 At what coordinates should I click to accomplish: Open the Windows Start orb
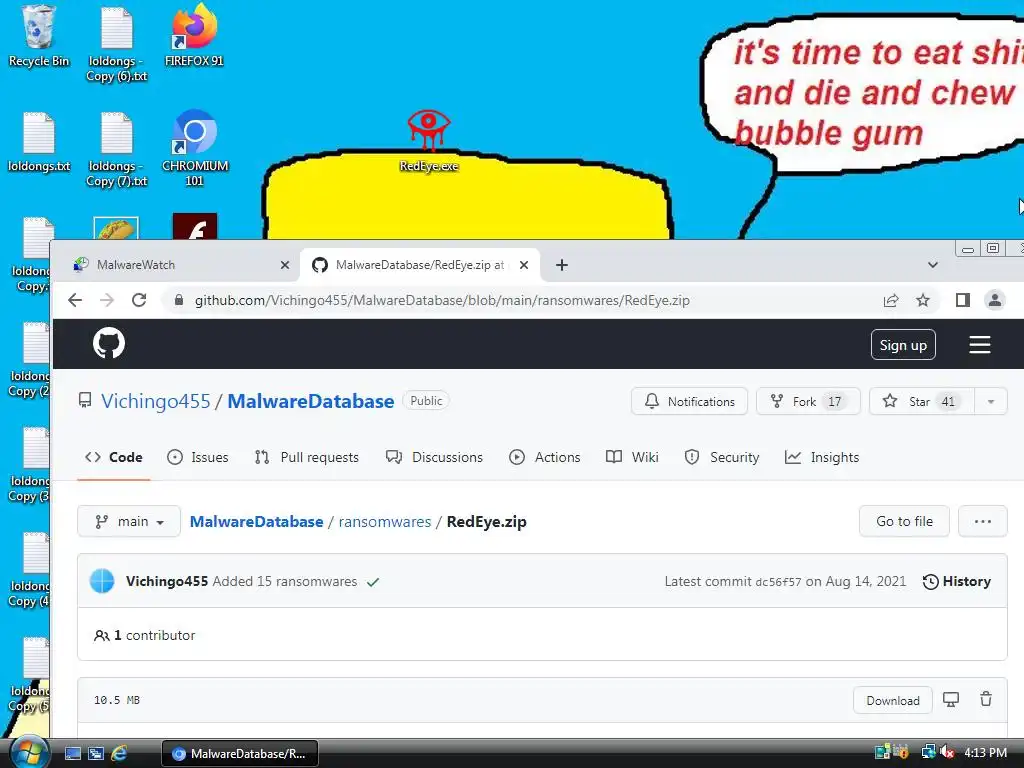coord(29,752)
